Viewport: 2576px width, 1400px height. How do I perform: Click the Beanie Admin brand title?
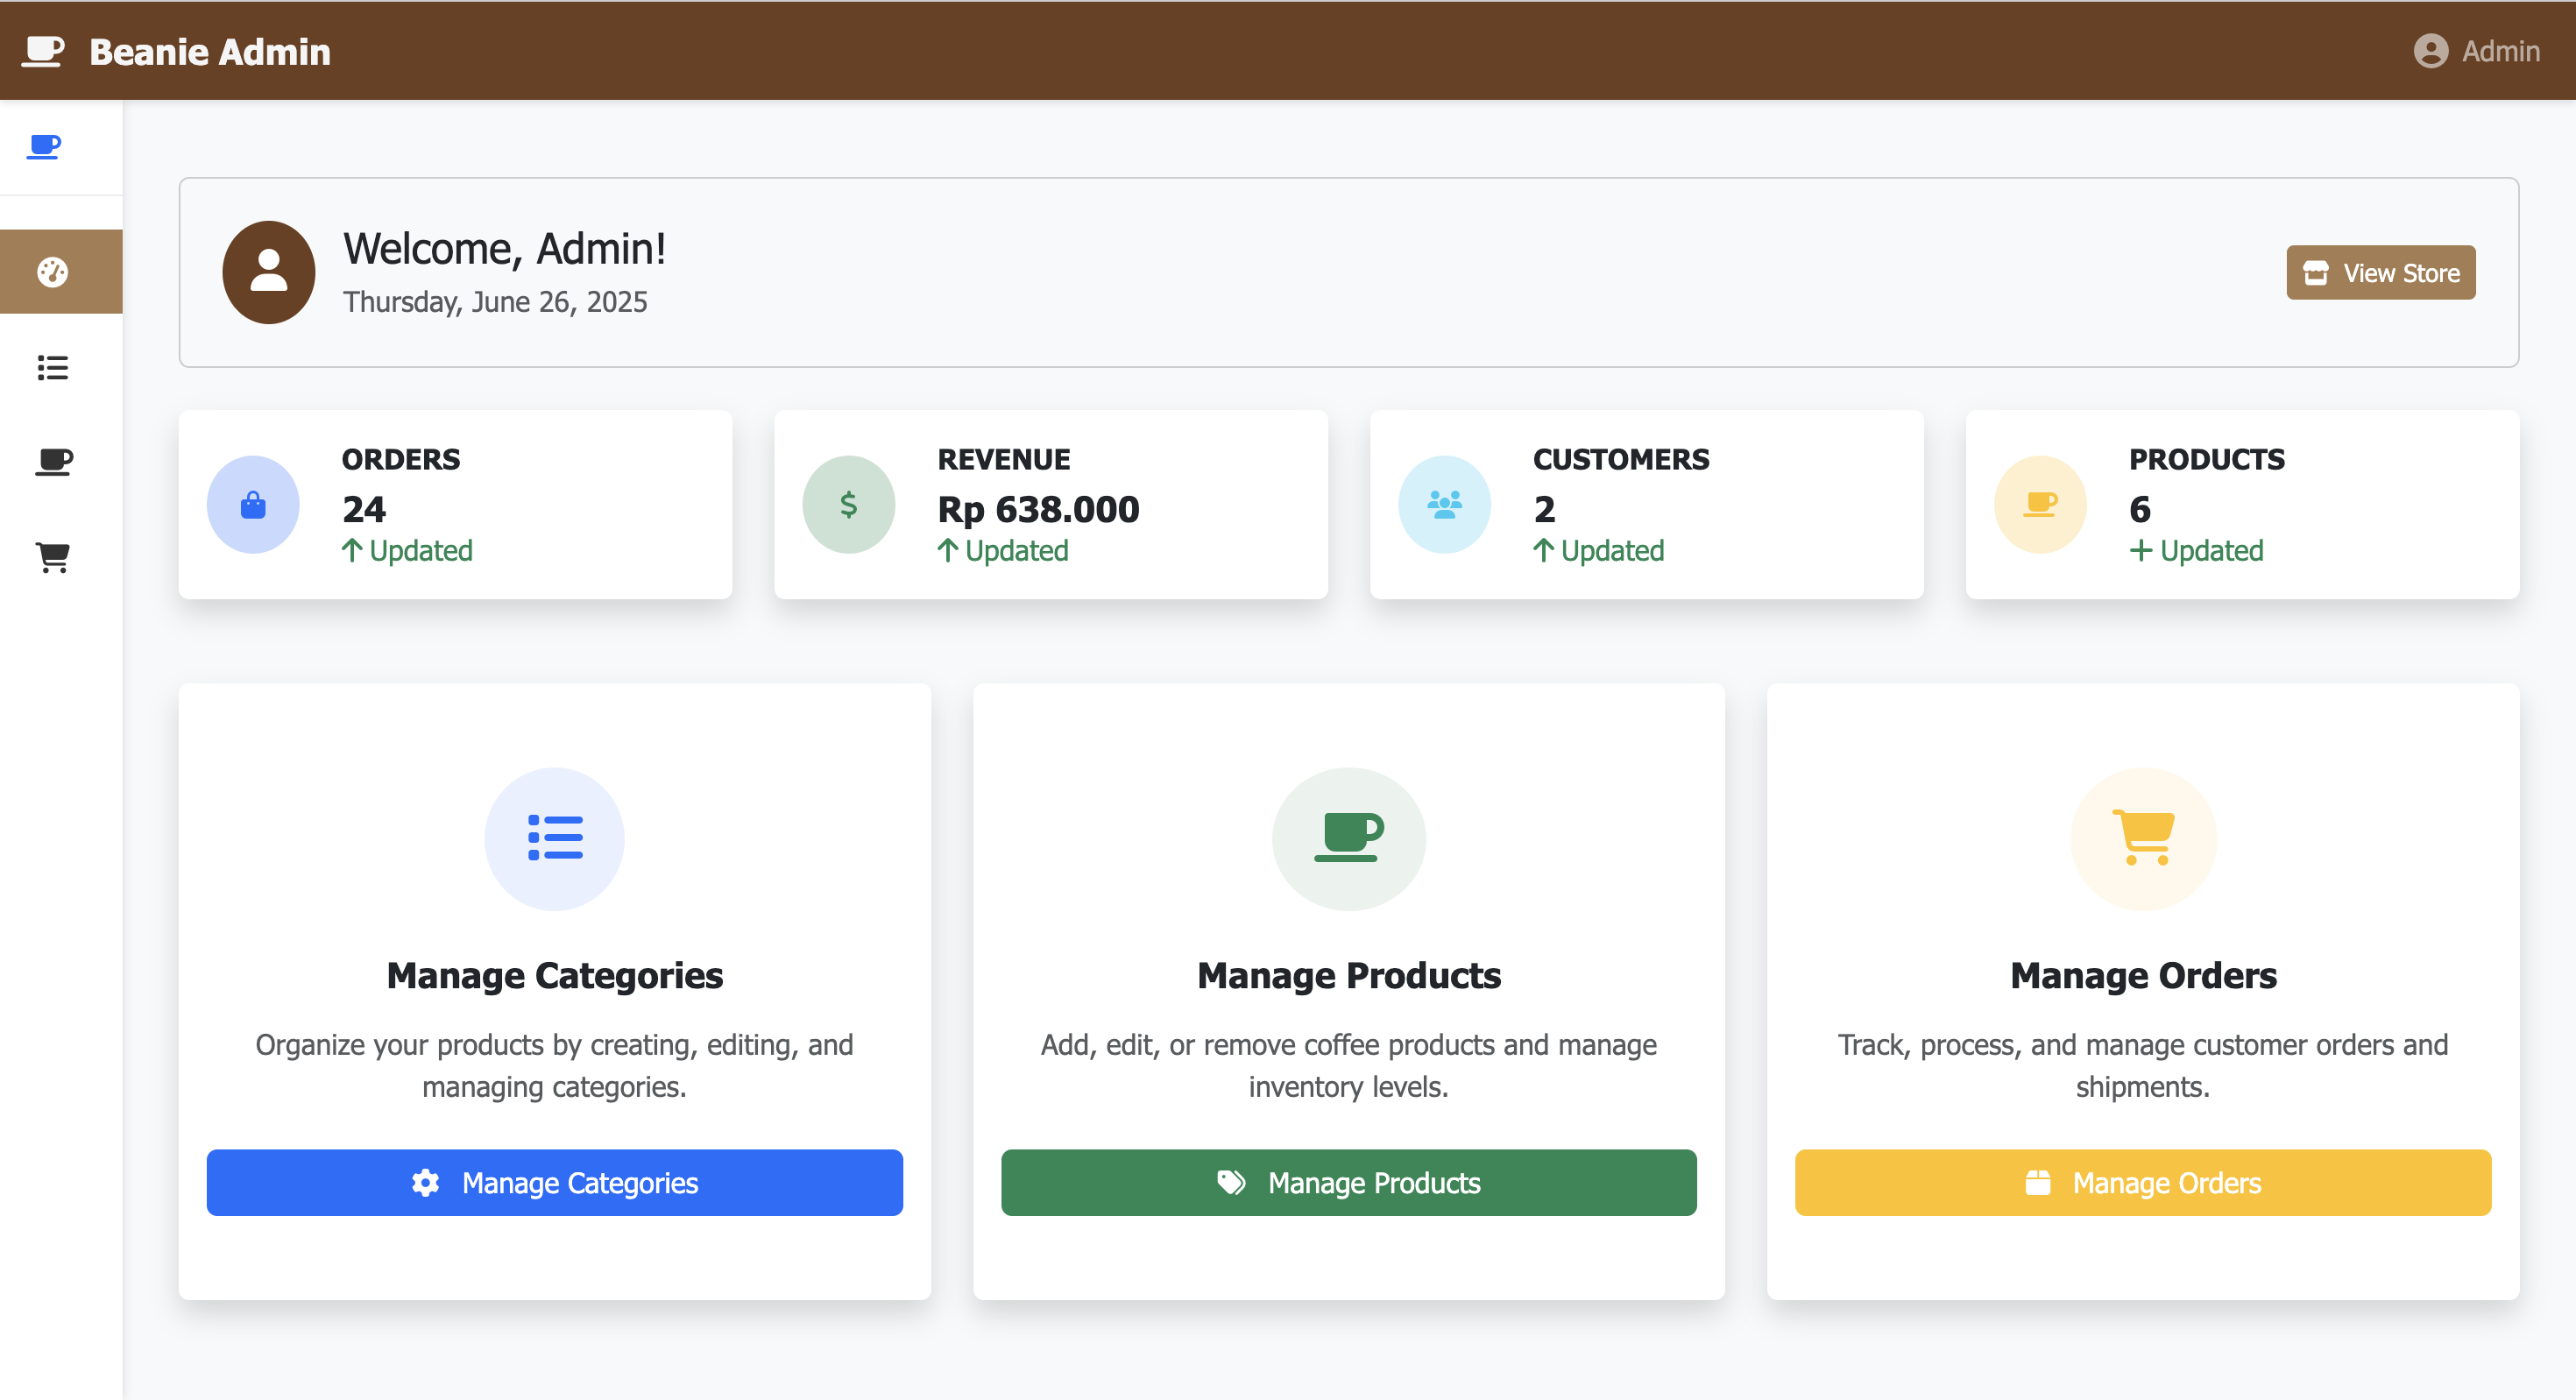(x=210, y=51)
